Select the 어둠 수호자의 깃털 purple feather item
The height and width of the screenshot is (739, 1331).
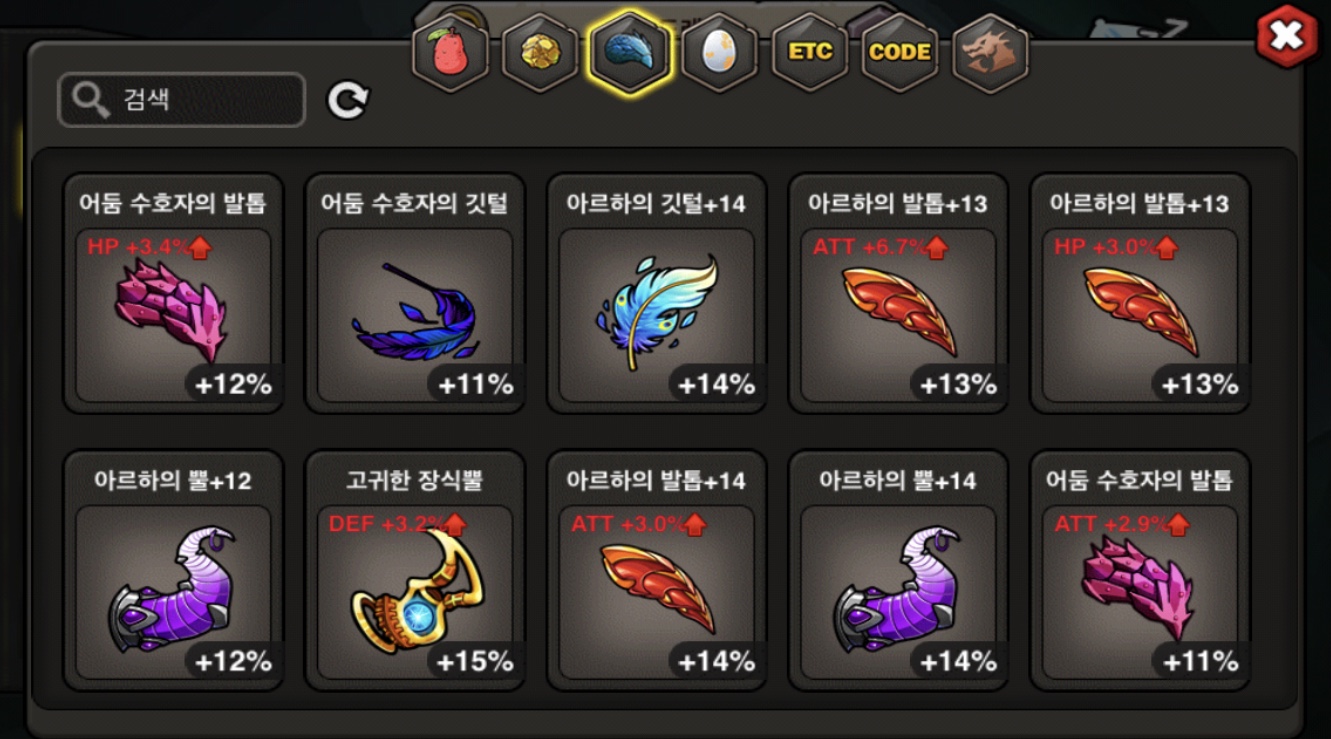tap(415, 293)
